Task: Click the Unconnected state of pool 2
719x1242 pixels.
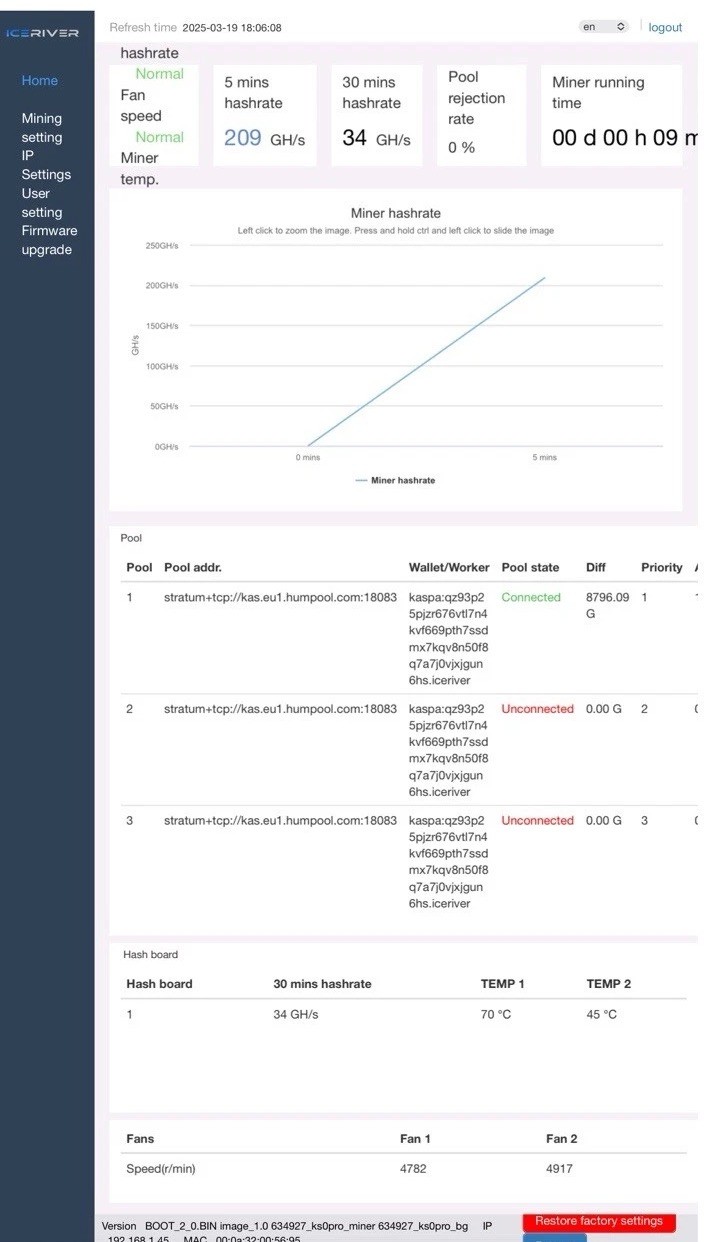Action: point(537,709)
